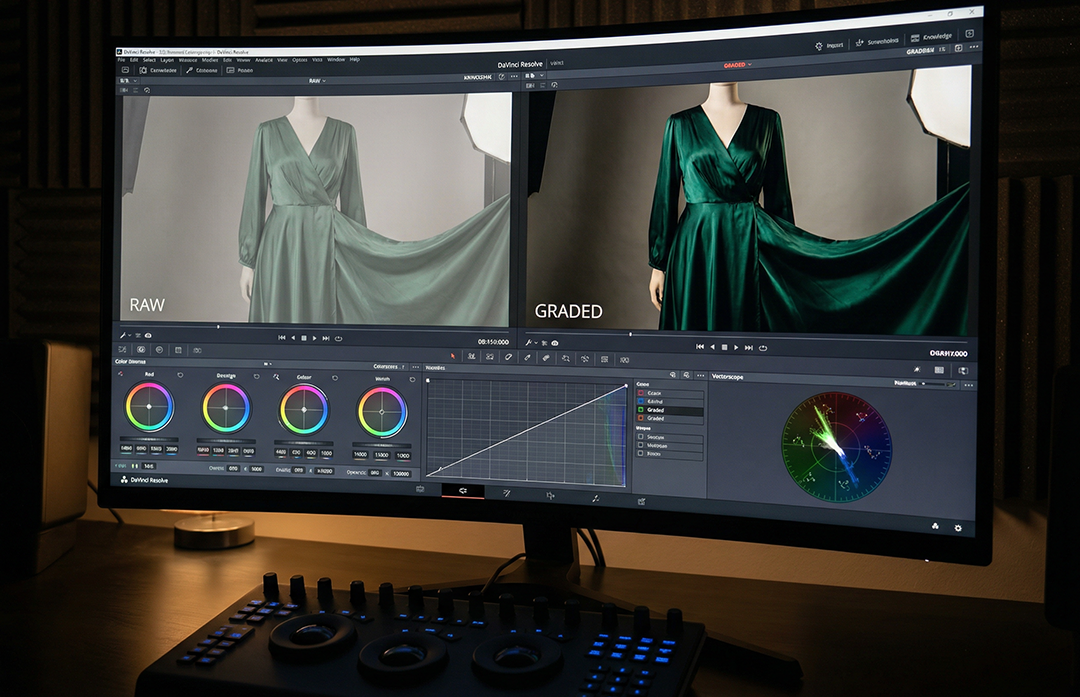This screenshot has width=1080, height=697.
Task: Open the Help menu
Action: pyautogui.click(x=355, y=60)
